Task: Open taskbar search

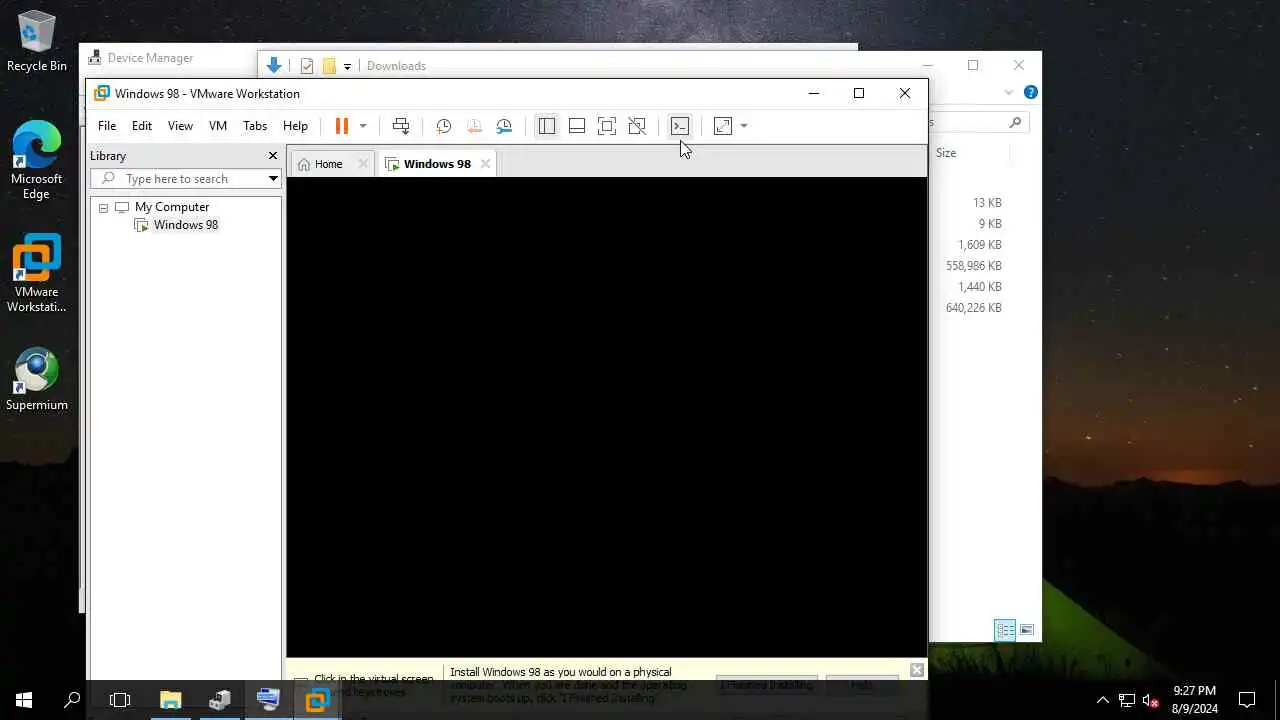Action: click(x=72, y=700)
